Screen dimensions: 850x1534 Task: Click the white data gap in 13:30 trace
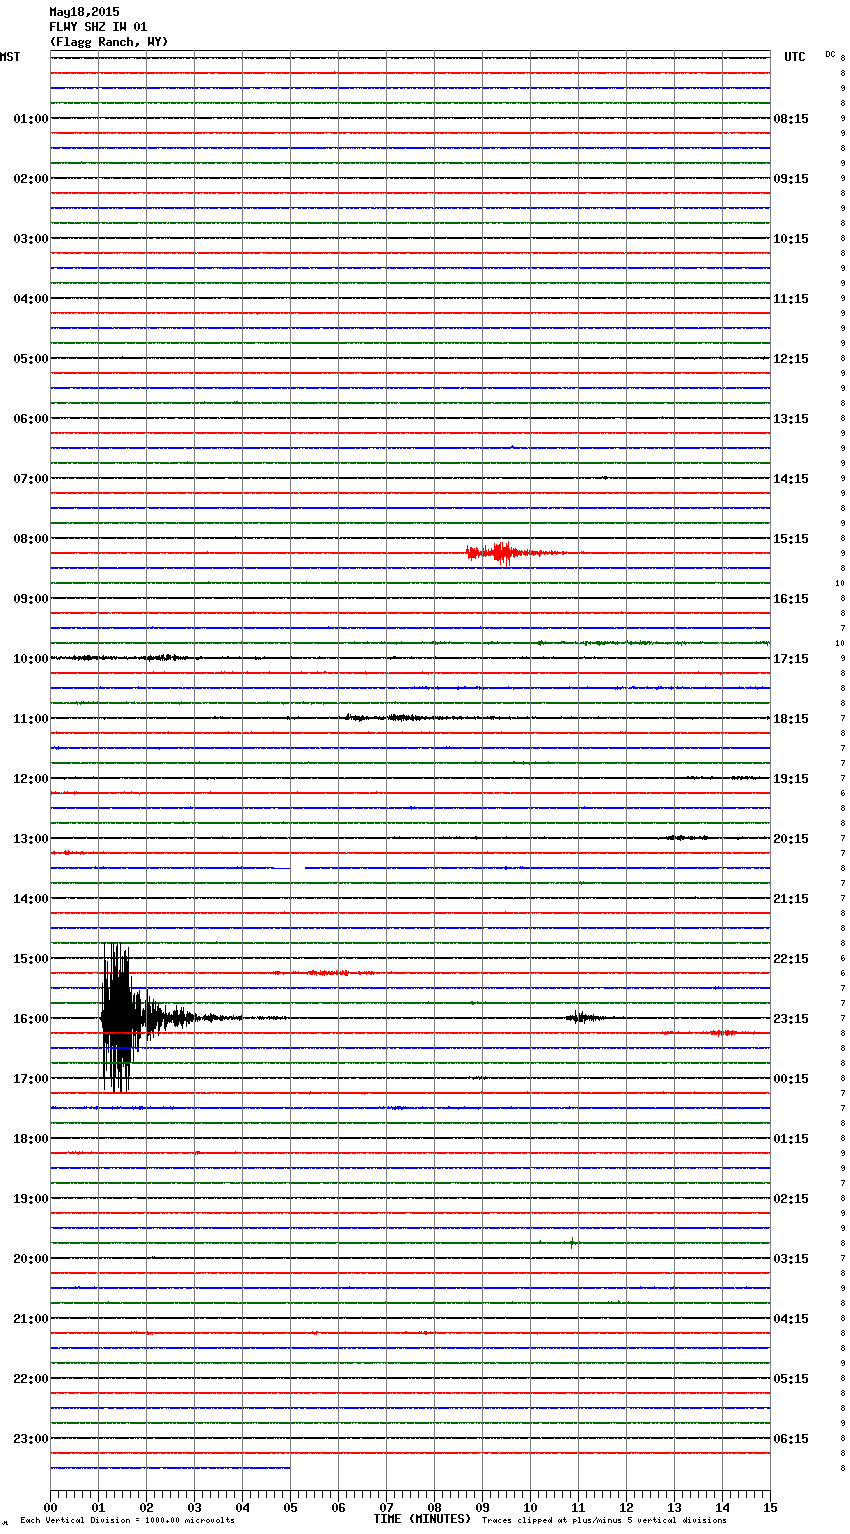click(298, 866)
